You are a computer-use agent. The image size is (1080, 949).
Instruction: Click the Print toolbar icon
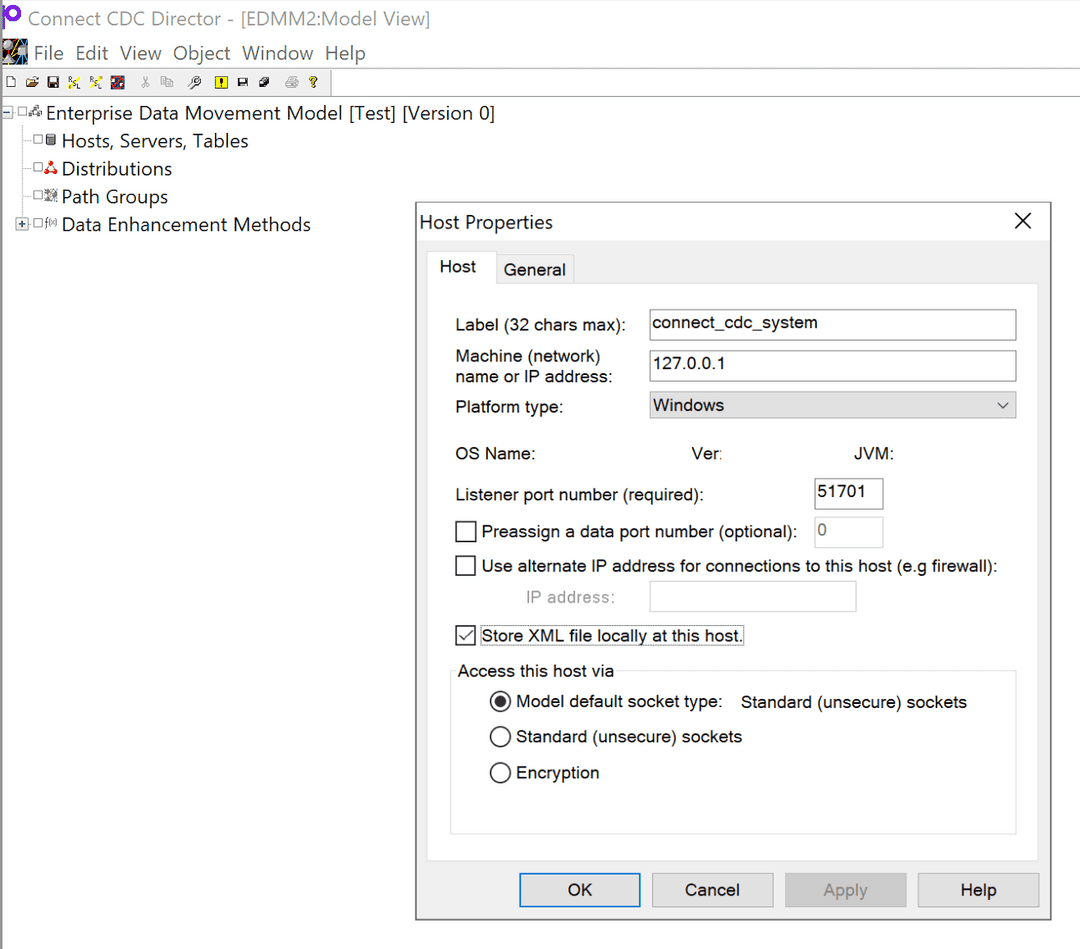tap(290, 82)
